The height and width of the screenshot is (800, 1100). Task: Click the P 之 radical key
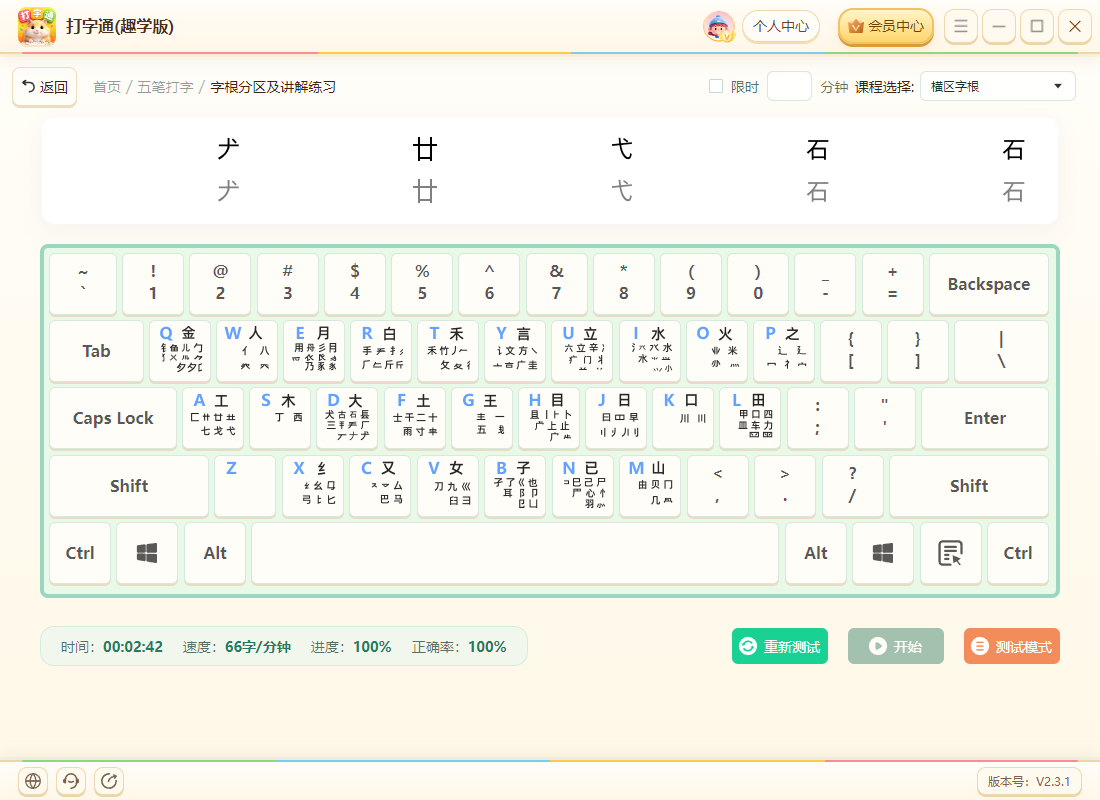pyautogui.click(x=784, y=351)
